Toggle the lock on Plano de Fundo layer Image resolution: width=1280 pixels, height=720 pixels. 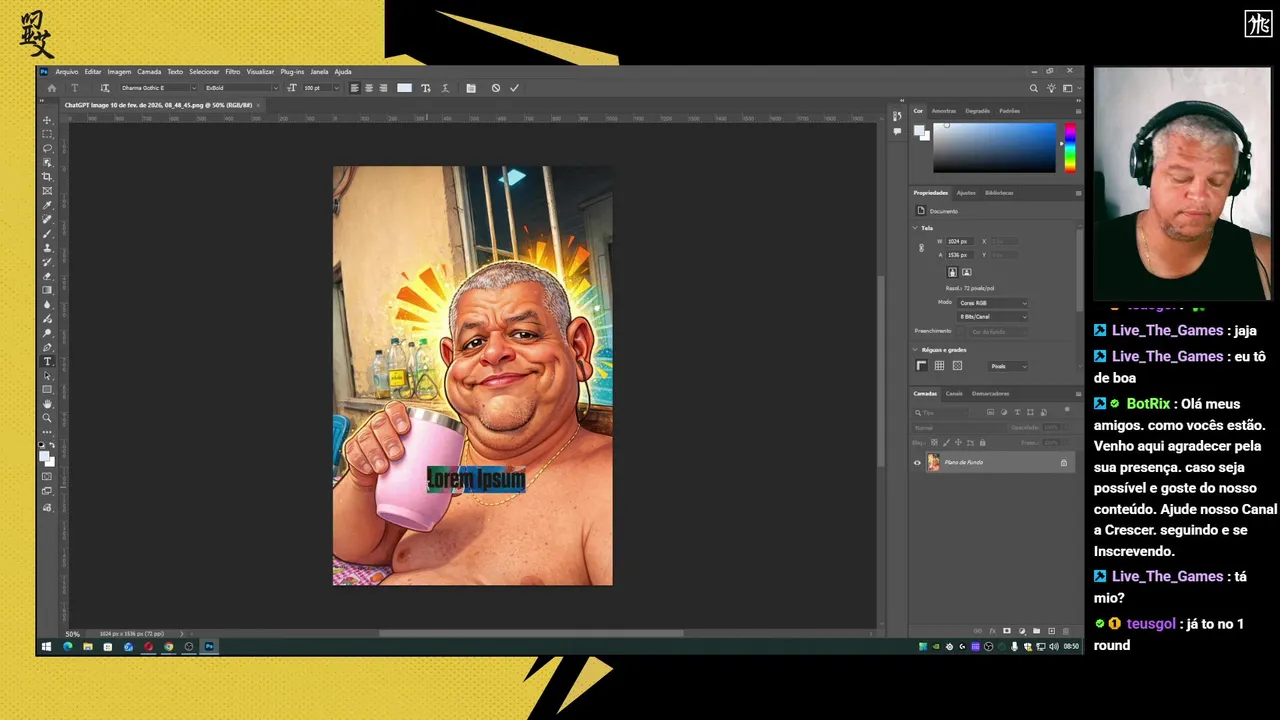pos(1064,462)
